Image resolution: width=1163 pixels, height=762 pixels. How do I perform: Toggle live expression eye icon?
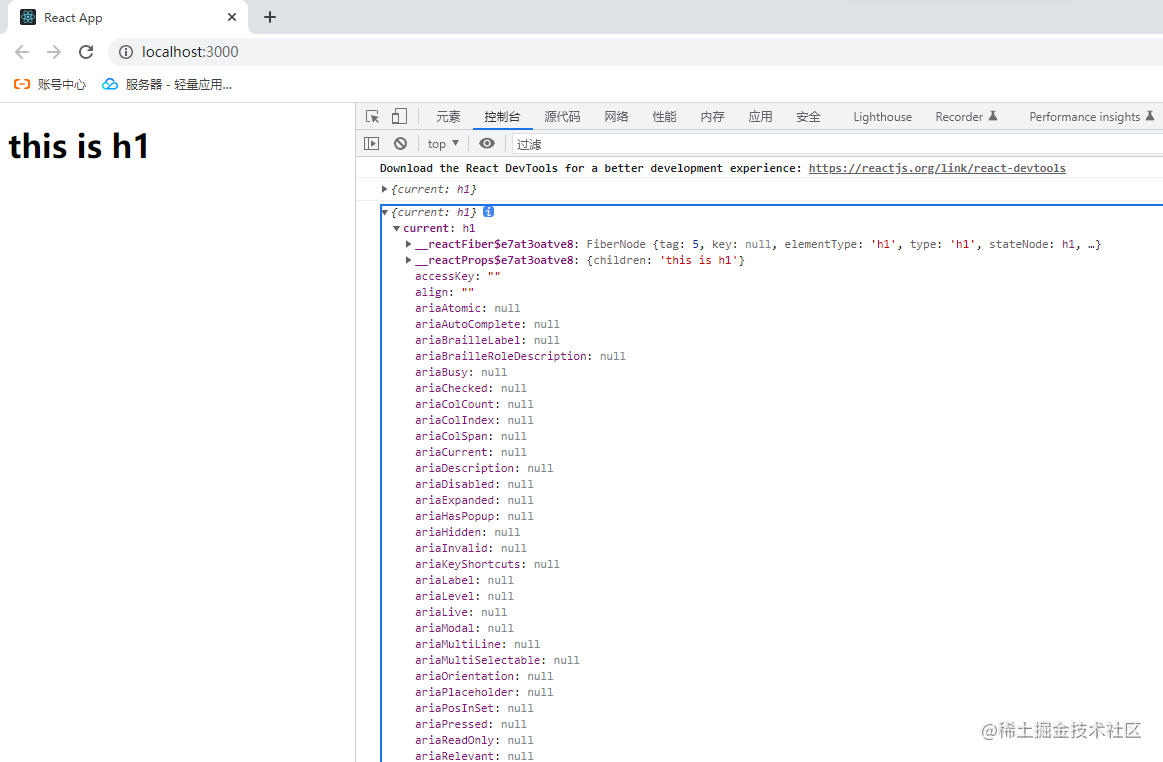tap(487, 143)
